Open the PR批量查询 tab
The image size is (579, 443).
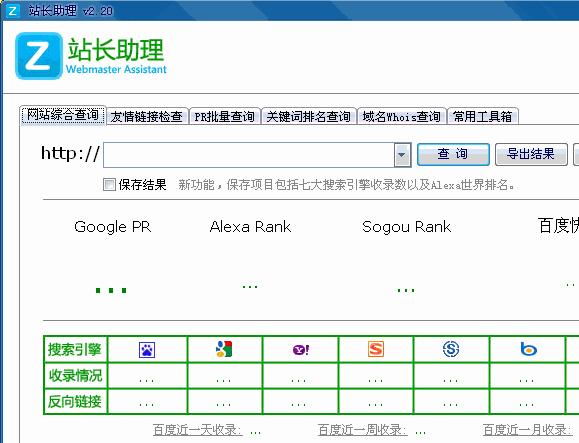pos(225,116)
